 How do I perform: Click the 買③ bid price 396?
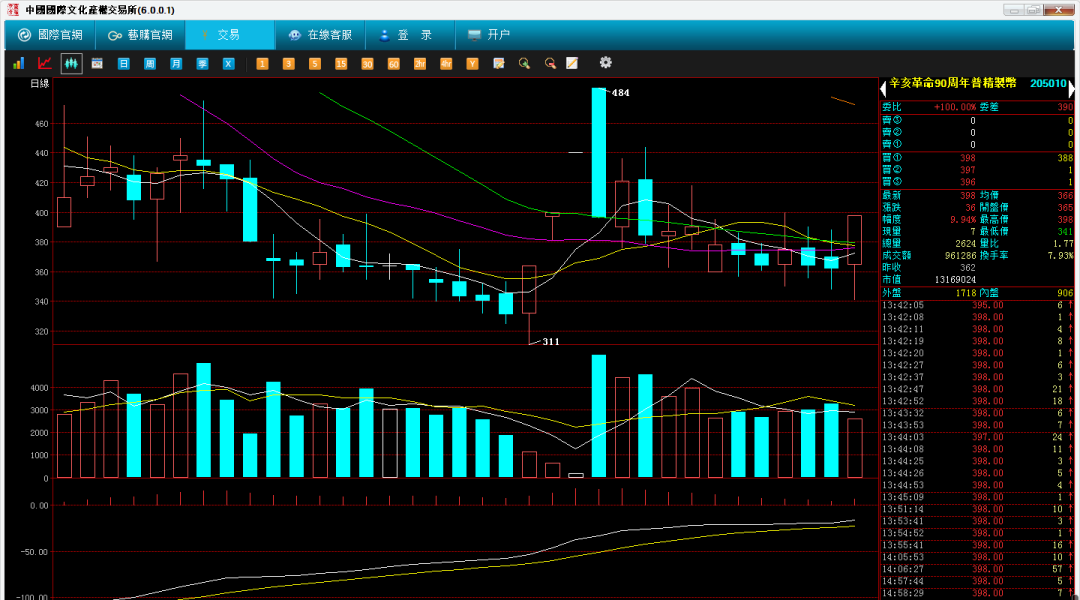click(968, 183)
